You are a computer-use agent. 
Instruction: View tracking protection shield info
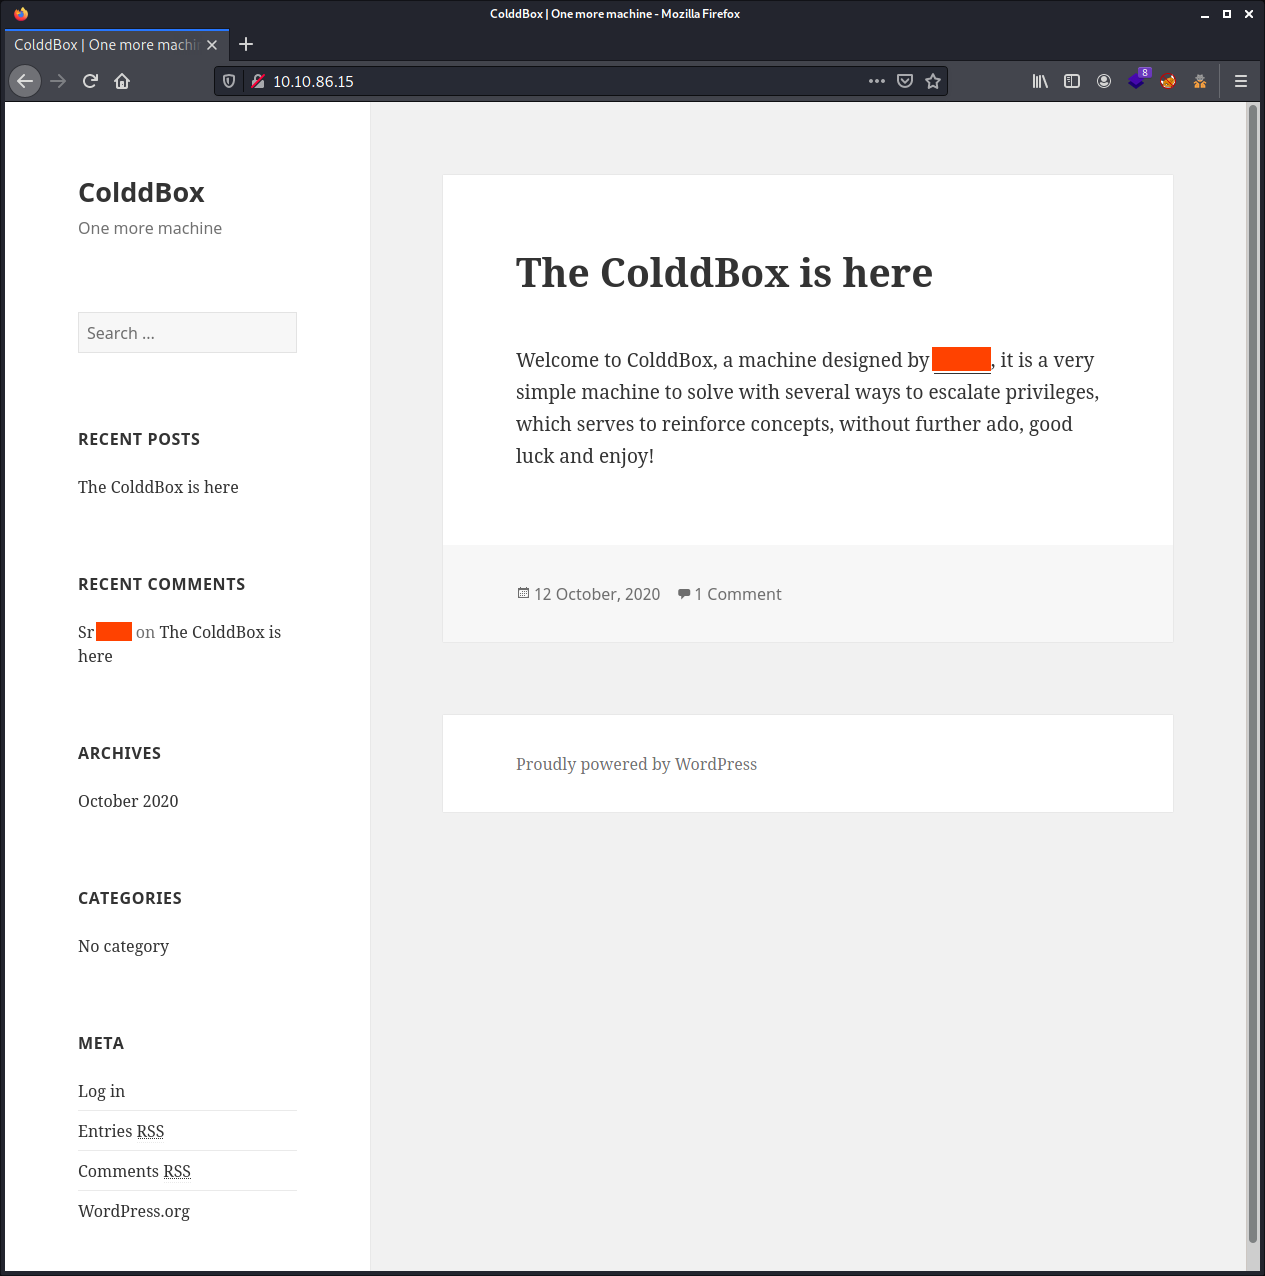coord(229,81)
